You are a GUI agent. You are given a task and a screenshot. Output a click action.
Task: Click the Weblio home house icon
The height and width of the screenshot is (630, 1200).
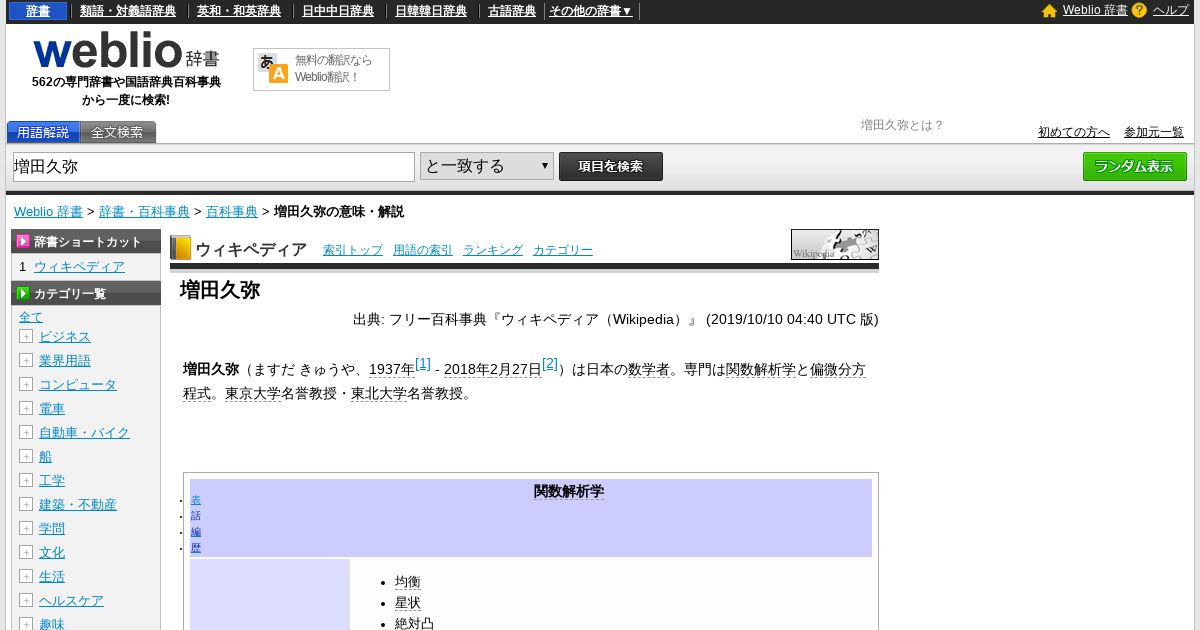click(1049, 11)
